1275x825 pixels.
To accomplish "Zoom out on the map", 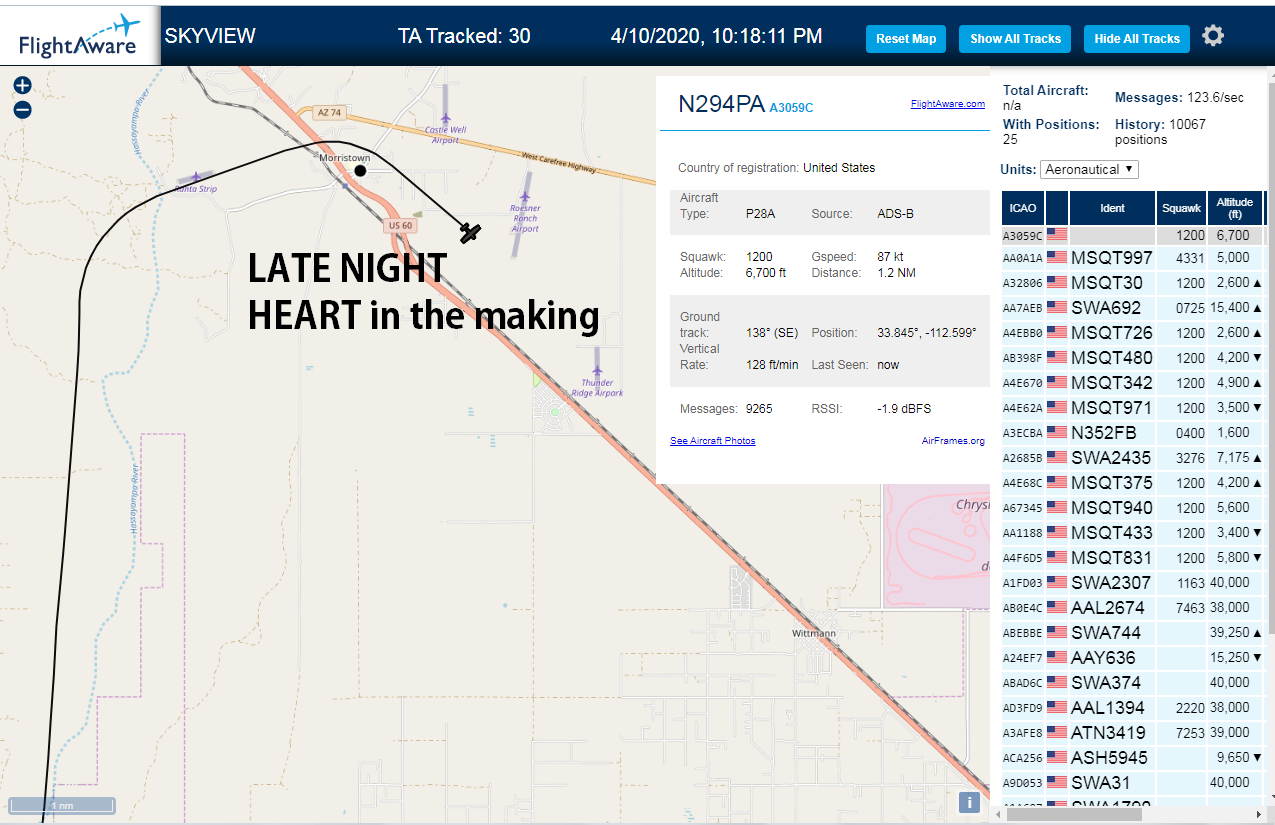I will 23,110.
